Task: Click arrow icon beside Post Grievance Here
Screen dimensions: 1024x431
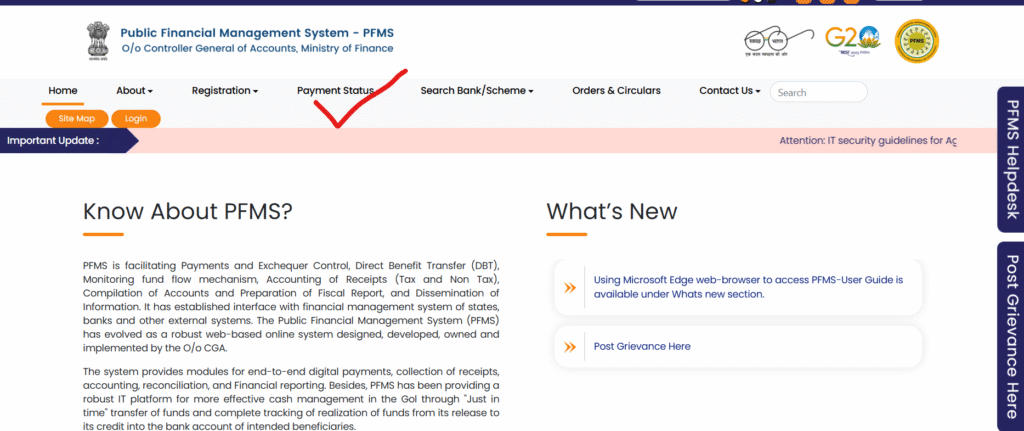Action: 570,347
